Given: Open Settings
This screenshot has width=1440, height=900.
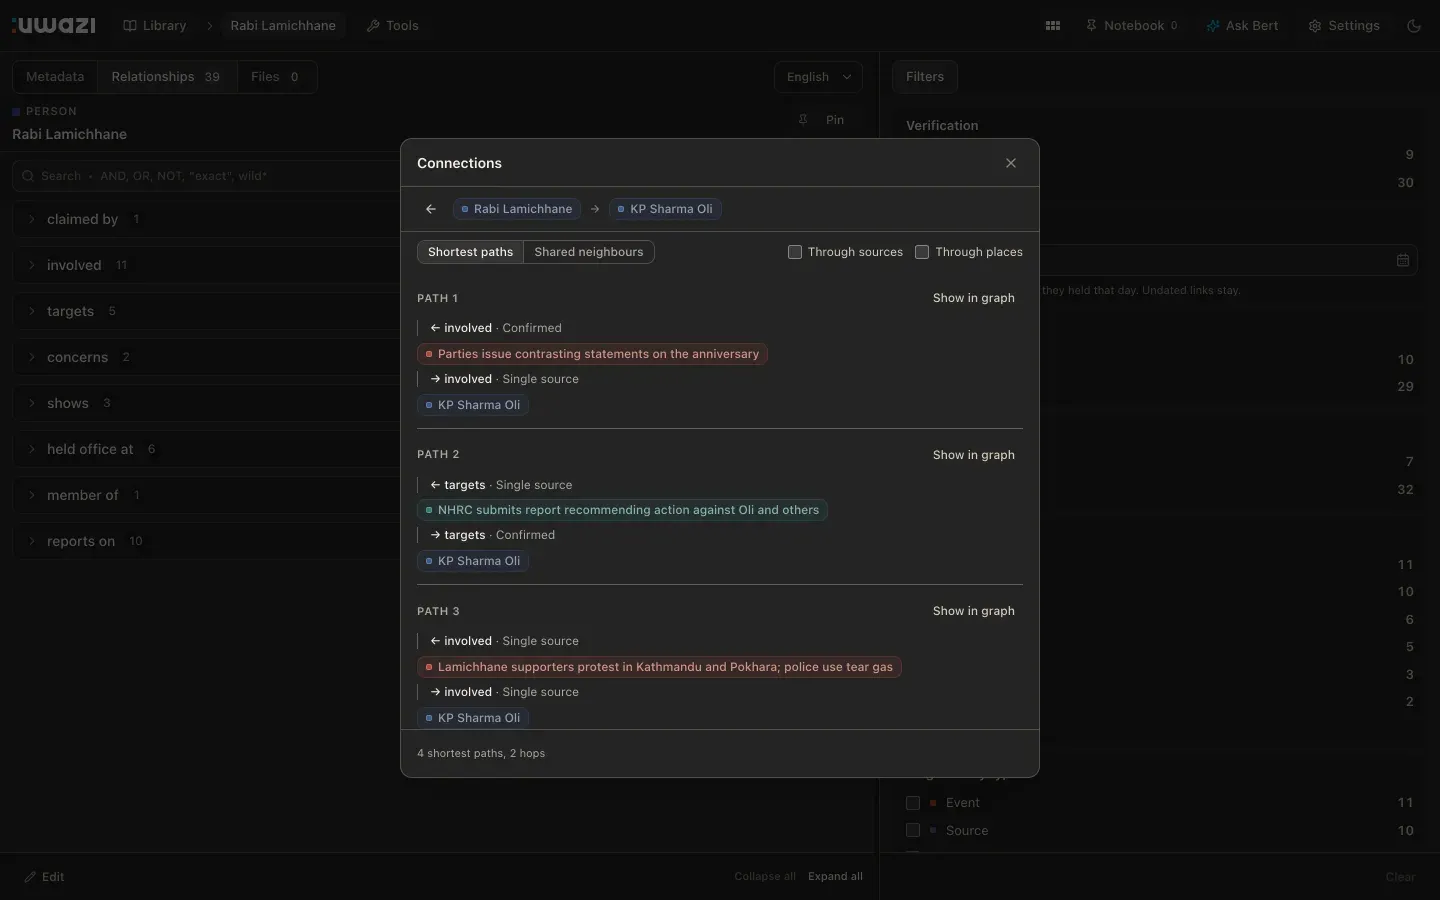Looking at the screenshot, I should pyautogui.click(x=1344, y=25).
